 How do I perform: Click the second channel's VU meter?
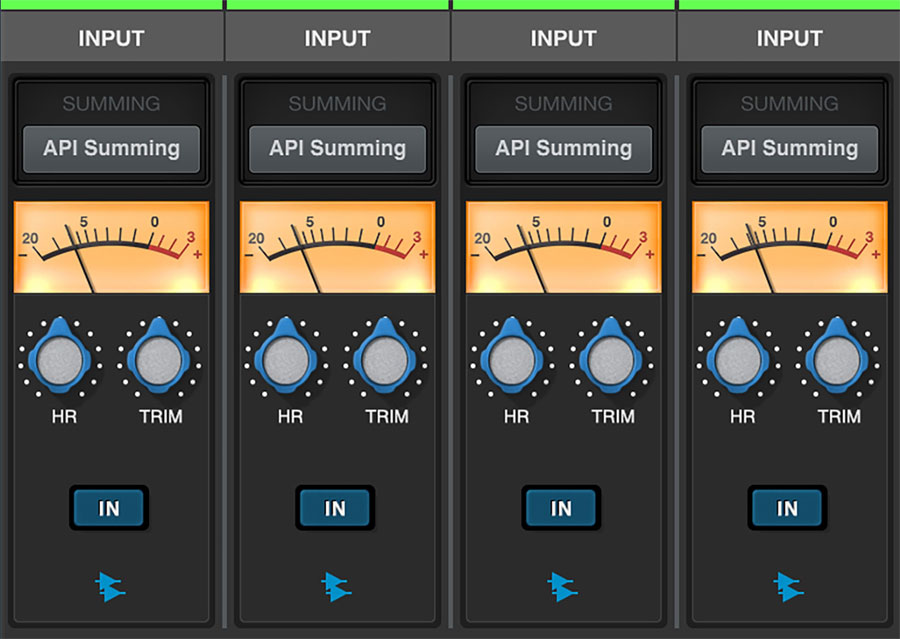pyautogui.click(x=338, y=247)
